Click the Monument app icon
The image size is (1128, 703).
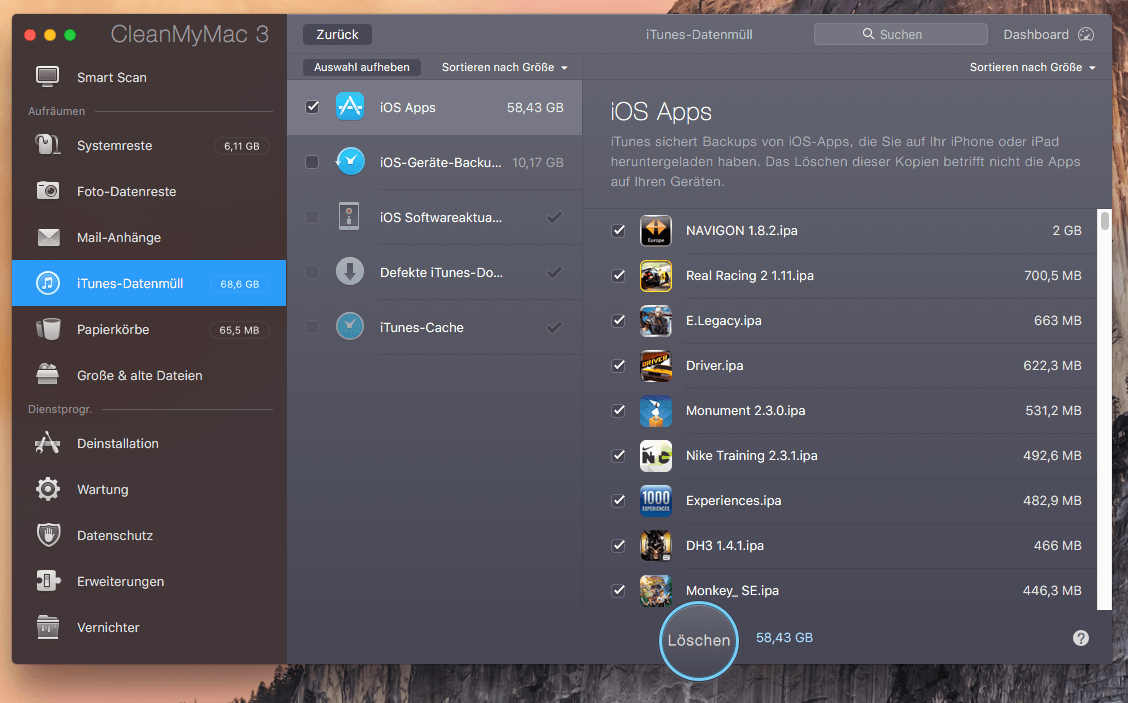[x=655, y=411]
